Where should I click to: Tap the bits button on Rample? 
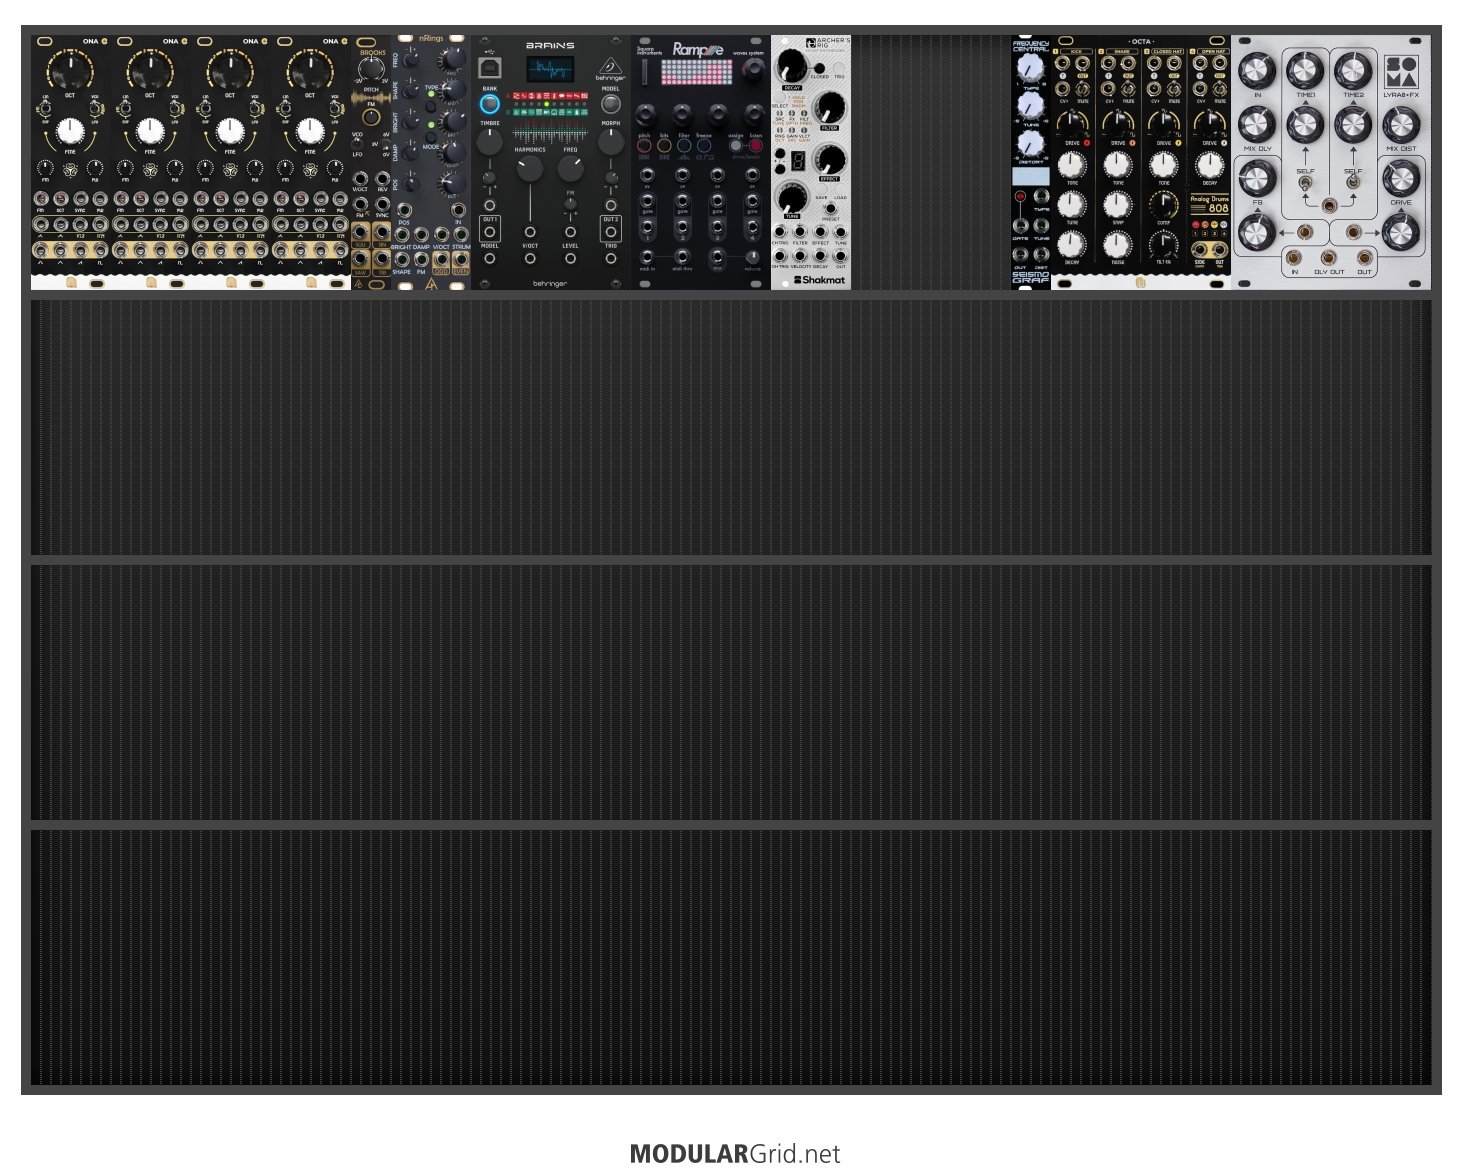coord(664,146)
